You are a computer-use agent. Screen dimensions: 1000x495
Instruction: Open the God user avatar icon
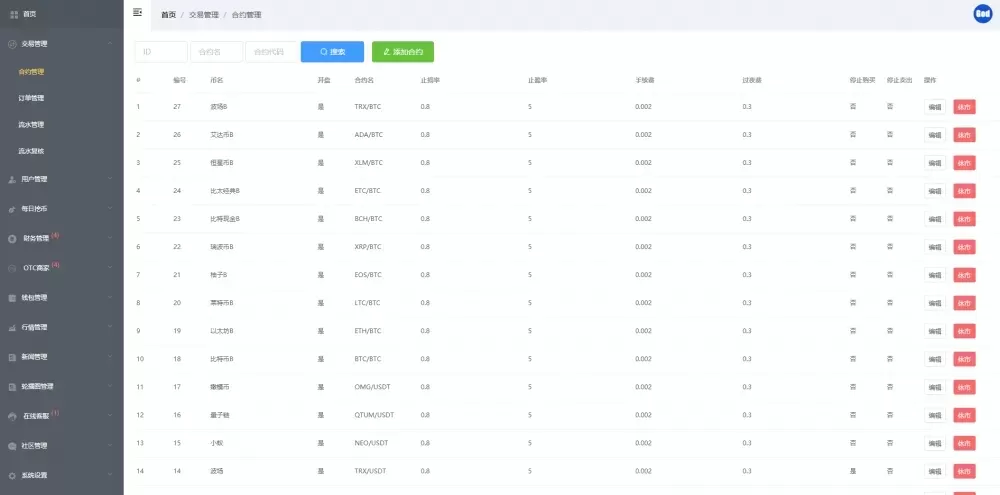pos(982,13)
